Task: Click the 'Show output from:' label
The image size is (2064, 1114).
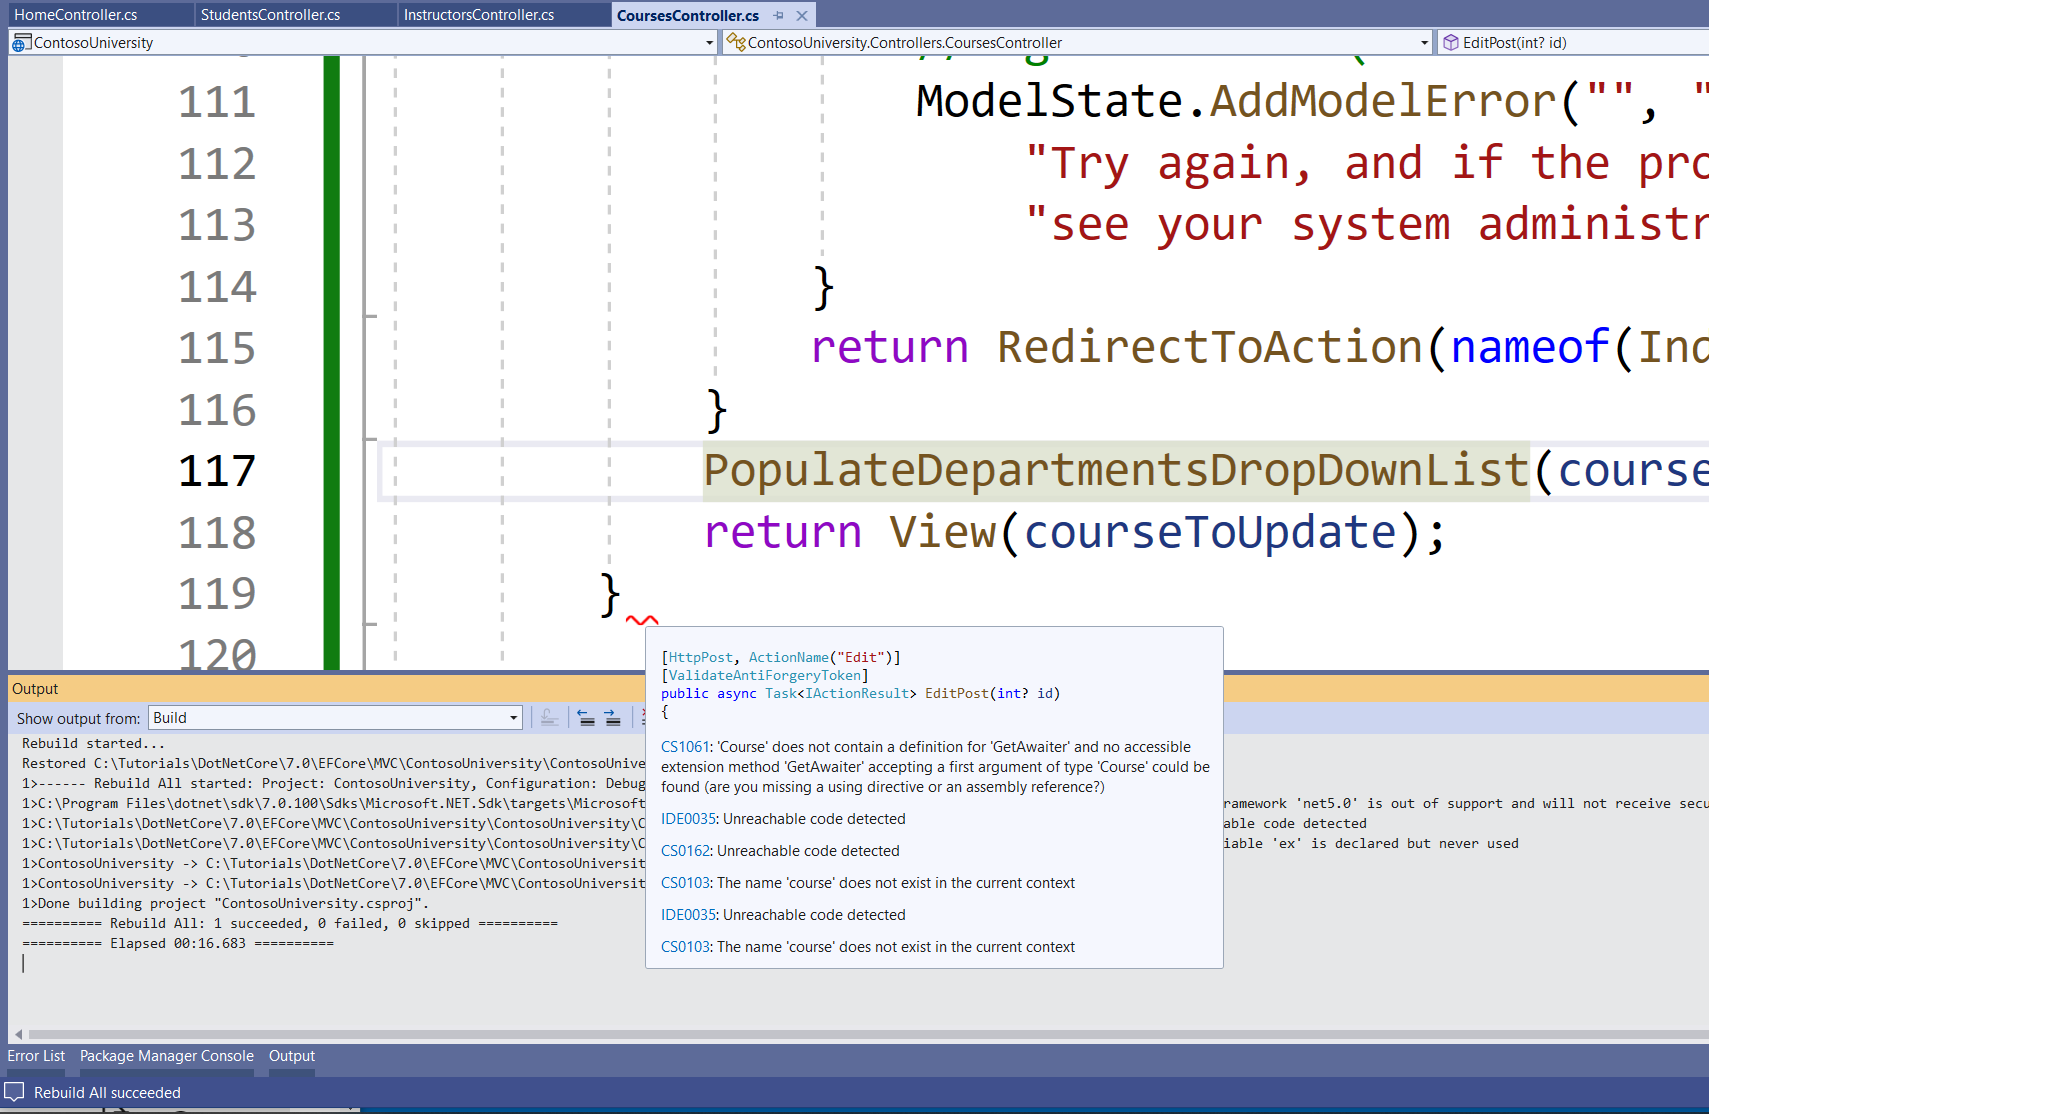Action: point(78,718)
